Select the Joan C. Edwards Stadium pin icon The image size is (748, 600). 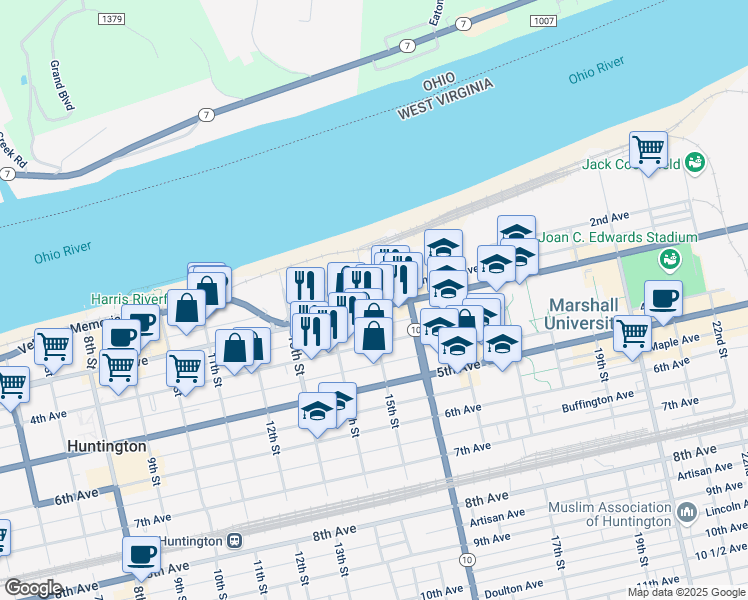coord(669,260)
